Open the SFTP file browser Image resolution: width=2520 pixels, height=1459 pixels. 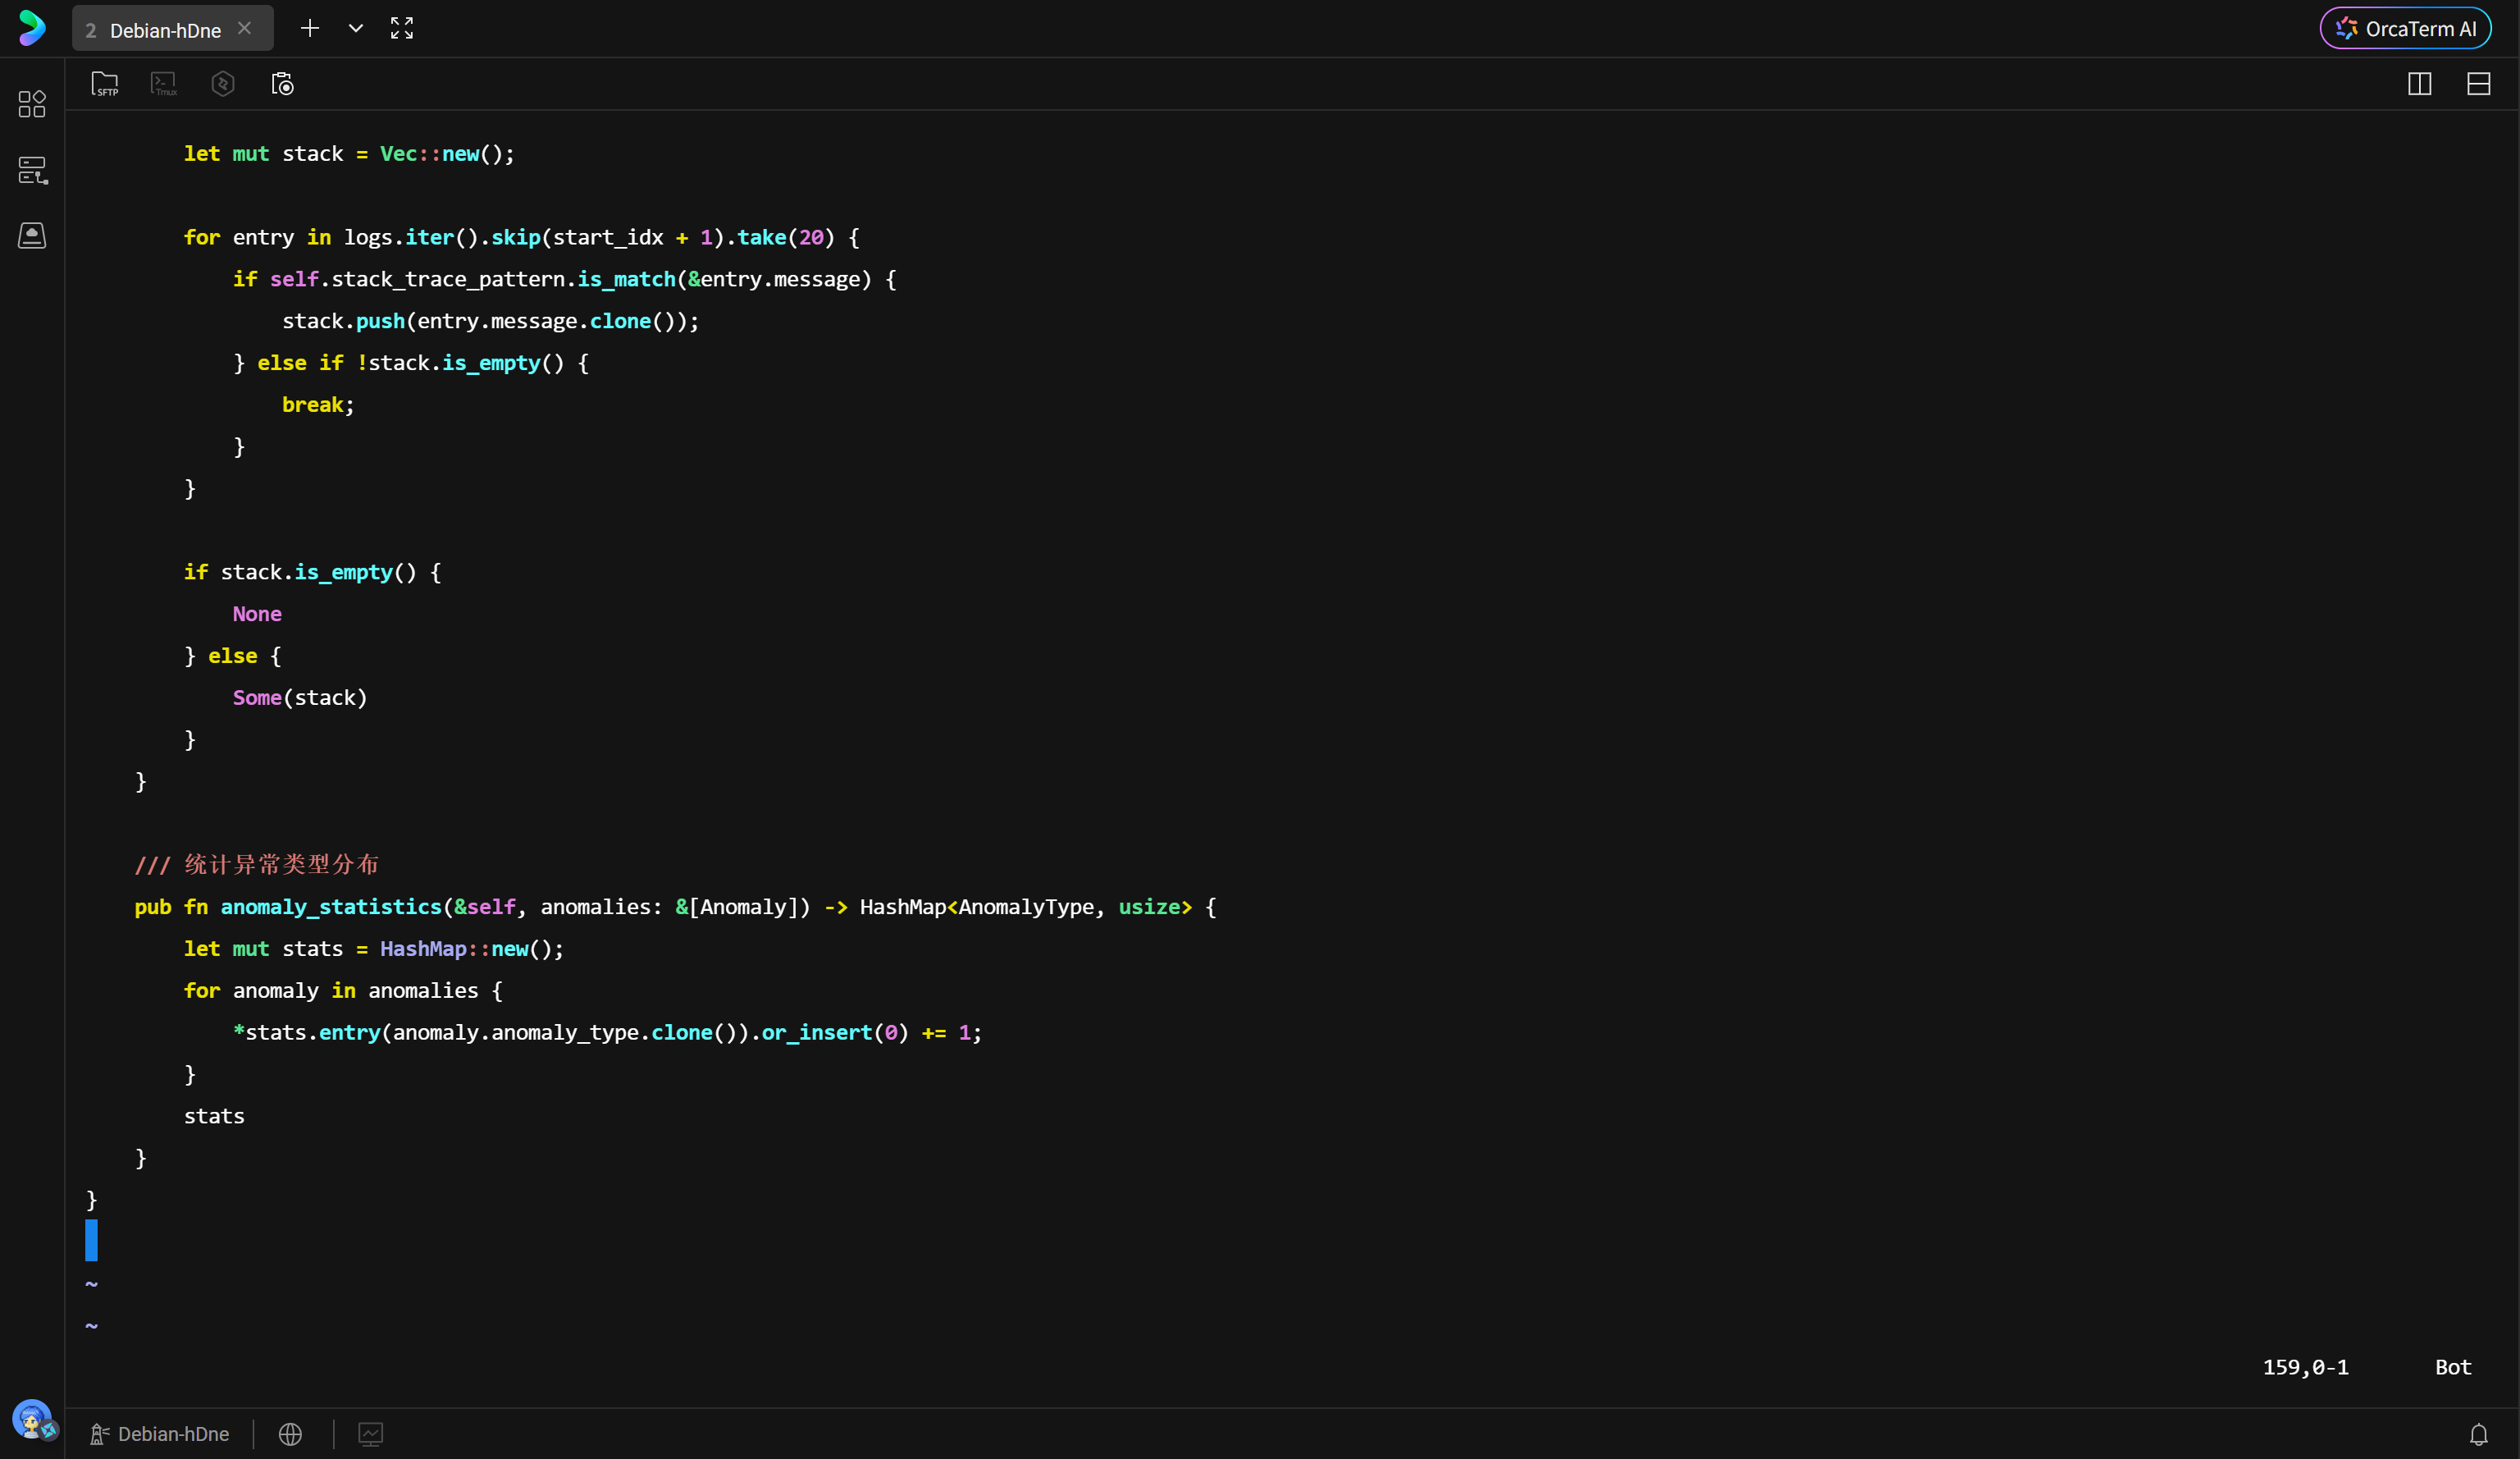pyautogui.click(x=105, y=84)
